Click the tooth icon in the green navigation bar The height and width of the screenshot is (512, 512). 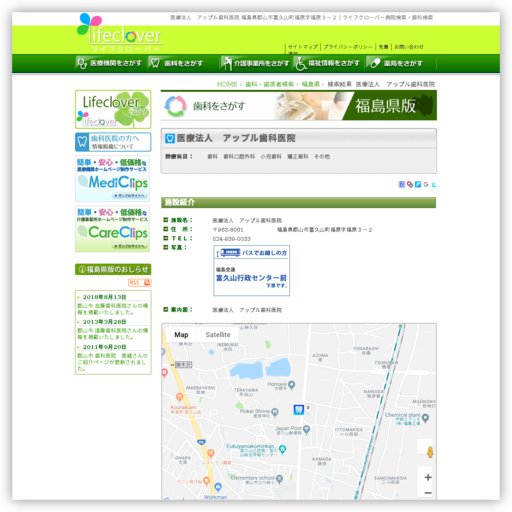155,63
